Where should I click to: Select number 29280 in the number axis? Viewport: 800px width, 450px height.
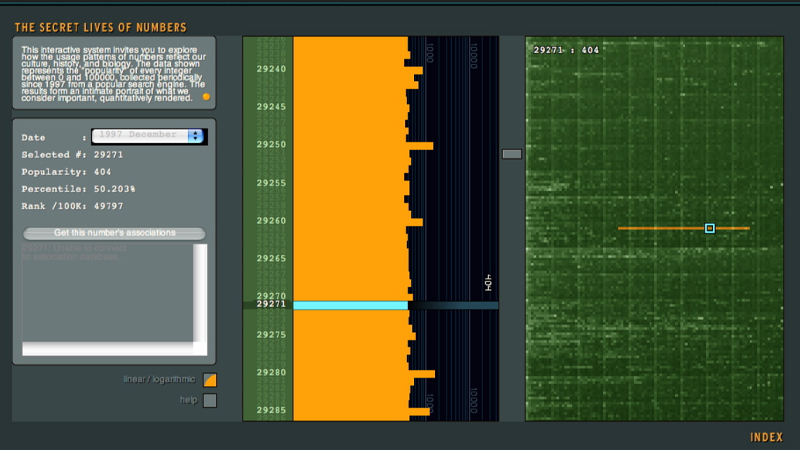[271, 372]
